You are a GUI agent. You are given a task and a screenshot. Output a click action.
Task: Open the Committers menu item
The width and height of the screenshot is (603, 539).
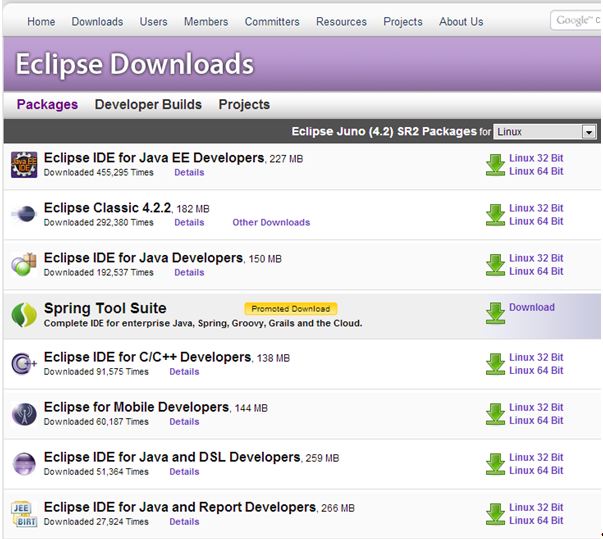[272, 22]
